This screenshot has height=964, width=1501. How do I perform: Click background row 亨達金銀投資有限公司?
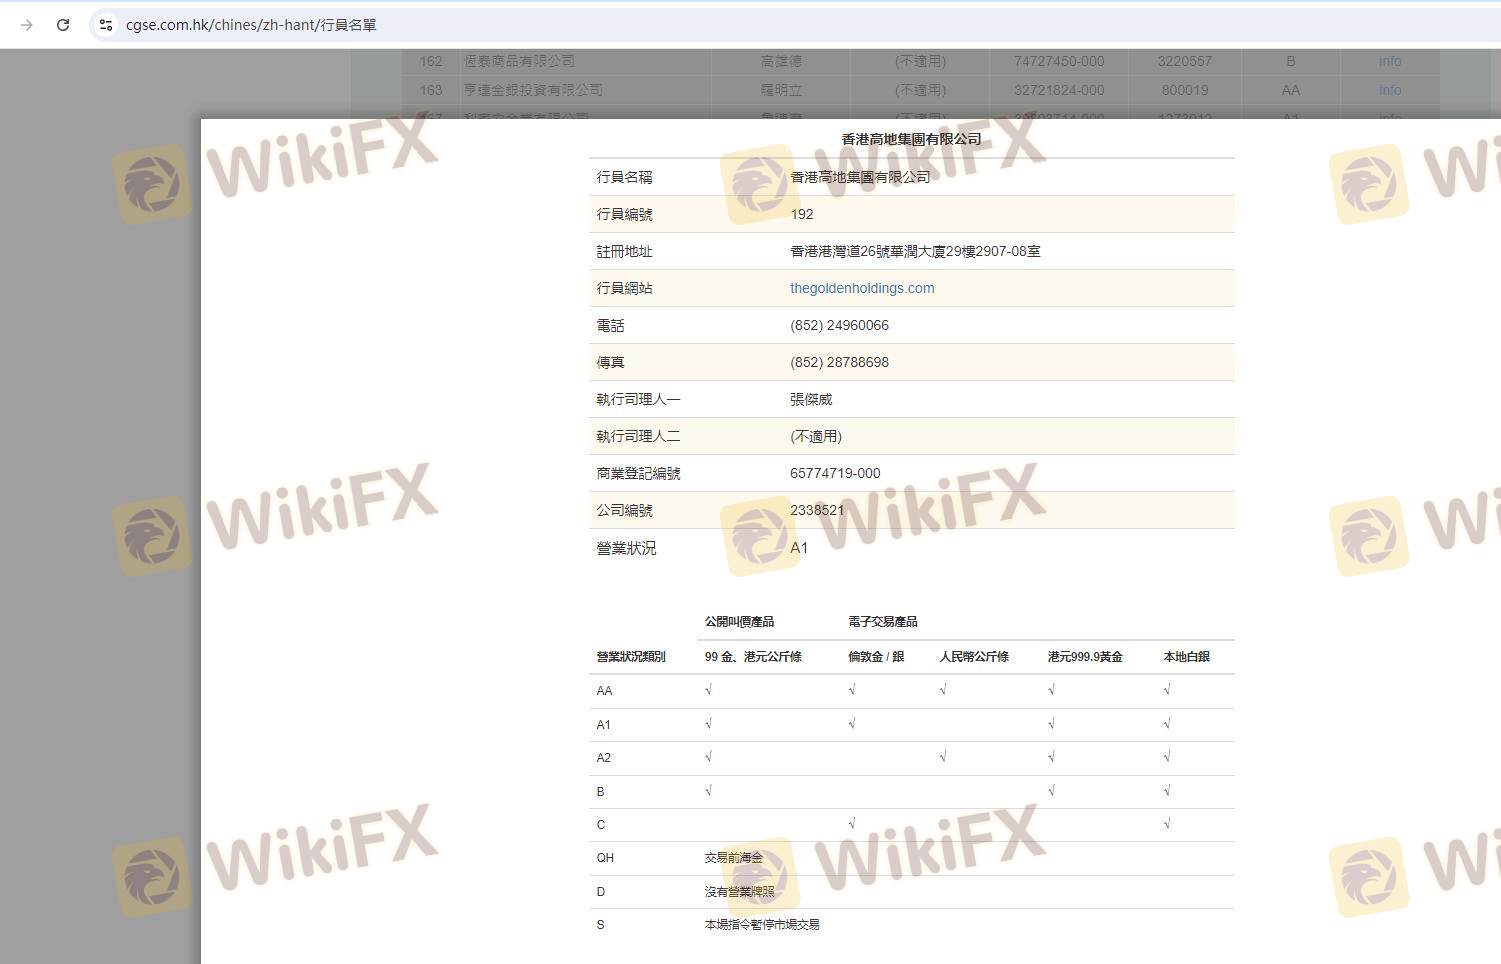(x=533, y=90)
